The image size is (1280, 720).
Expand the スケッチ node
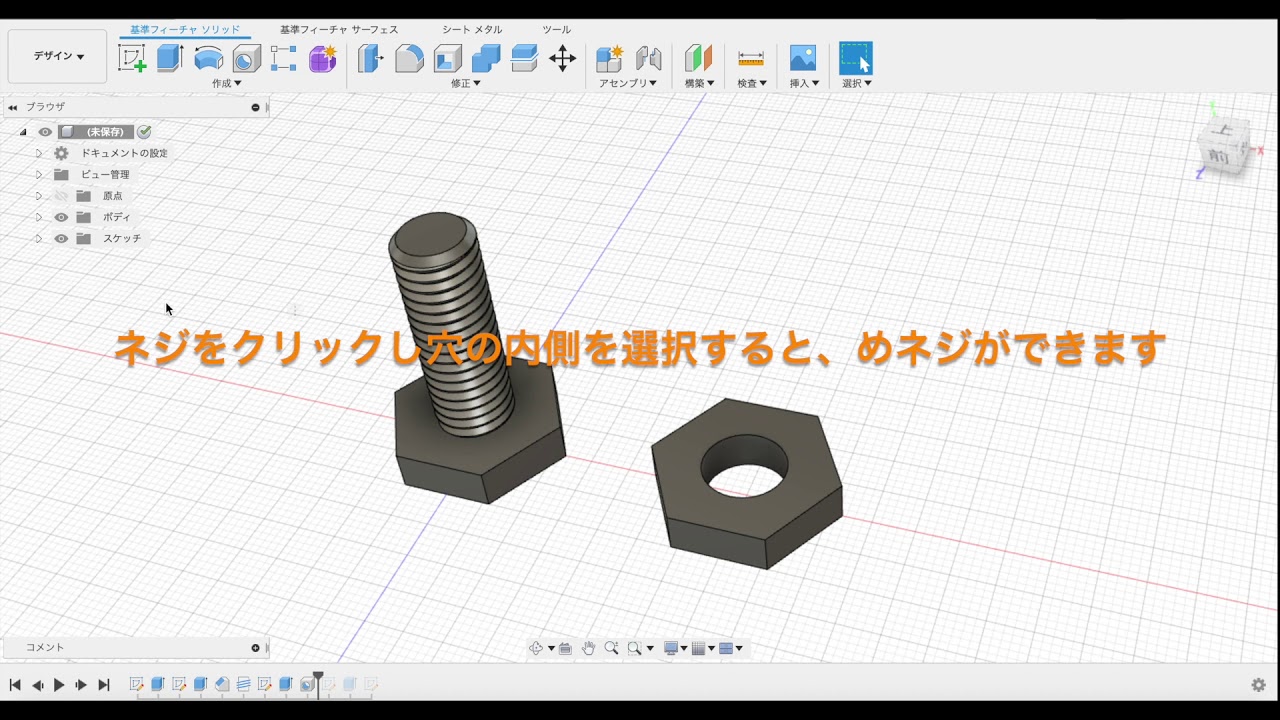[x=39, y=239]
